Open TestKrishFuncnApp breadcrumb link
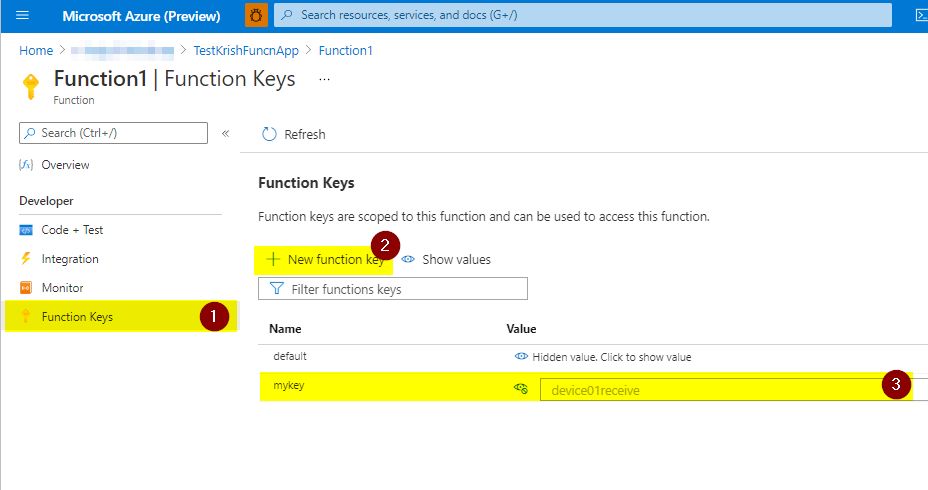Screen dimensions: 928x490 (246, 51)
